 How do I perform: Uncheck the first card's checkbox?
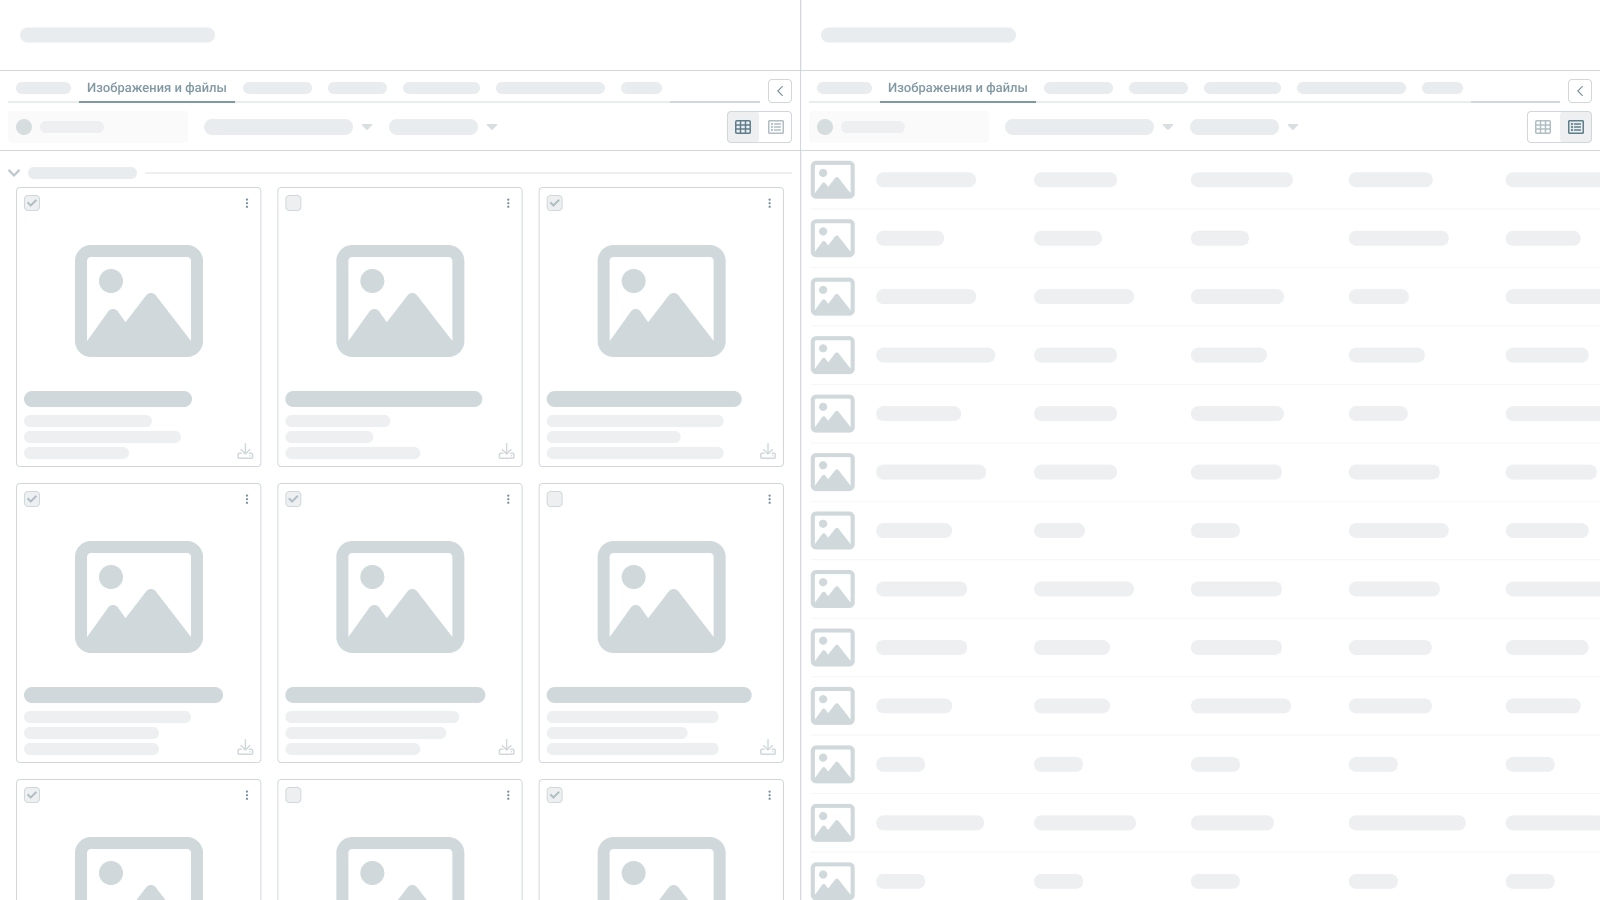coord(32,203)
